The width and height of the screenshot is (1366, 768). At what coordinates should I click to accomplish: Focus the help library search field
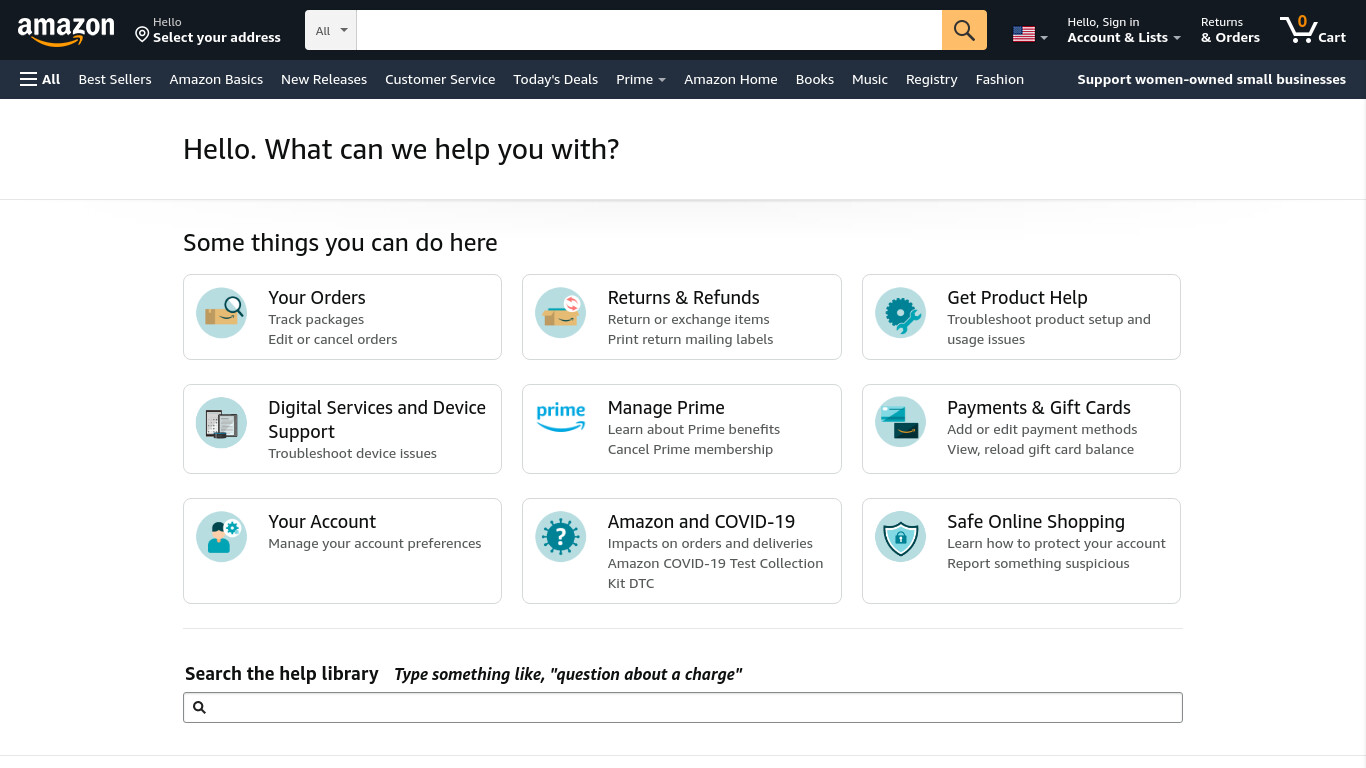coord(683,707)
